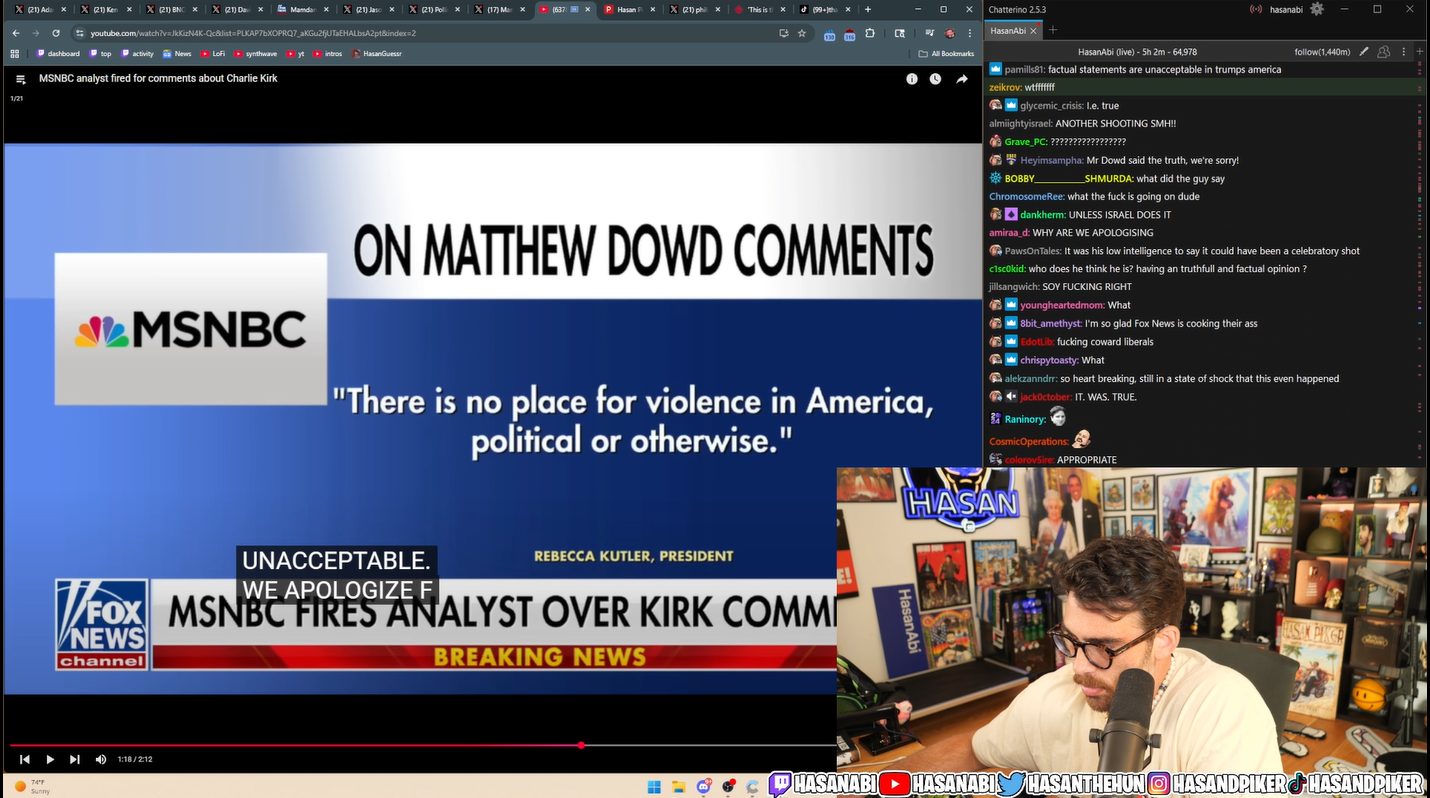Open Chatterino settings gear
Viewport: 1430px width, 798px height.
pos(1316,9)
